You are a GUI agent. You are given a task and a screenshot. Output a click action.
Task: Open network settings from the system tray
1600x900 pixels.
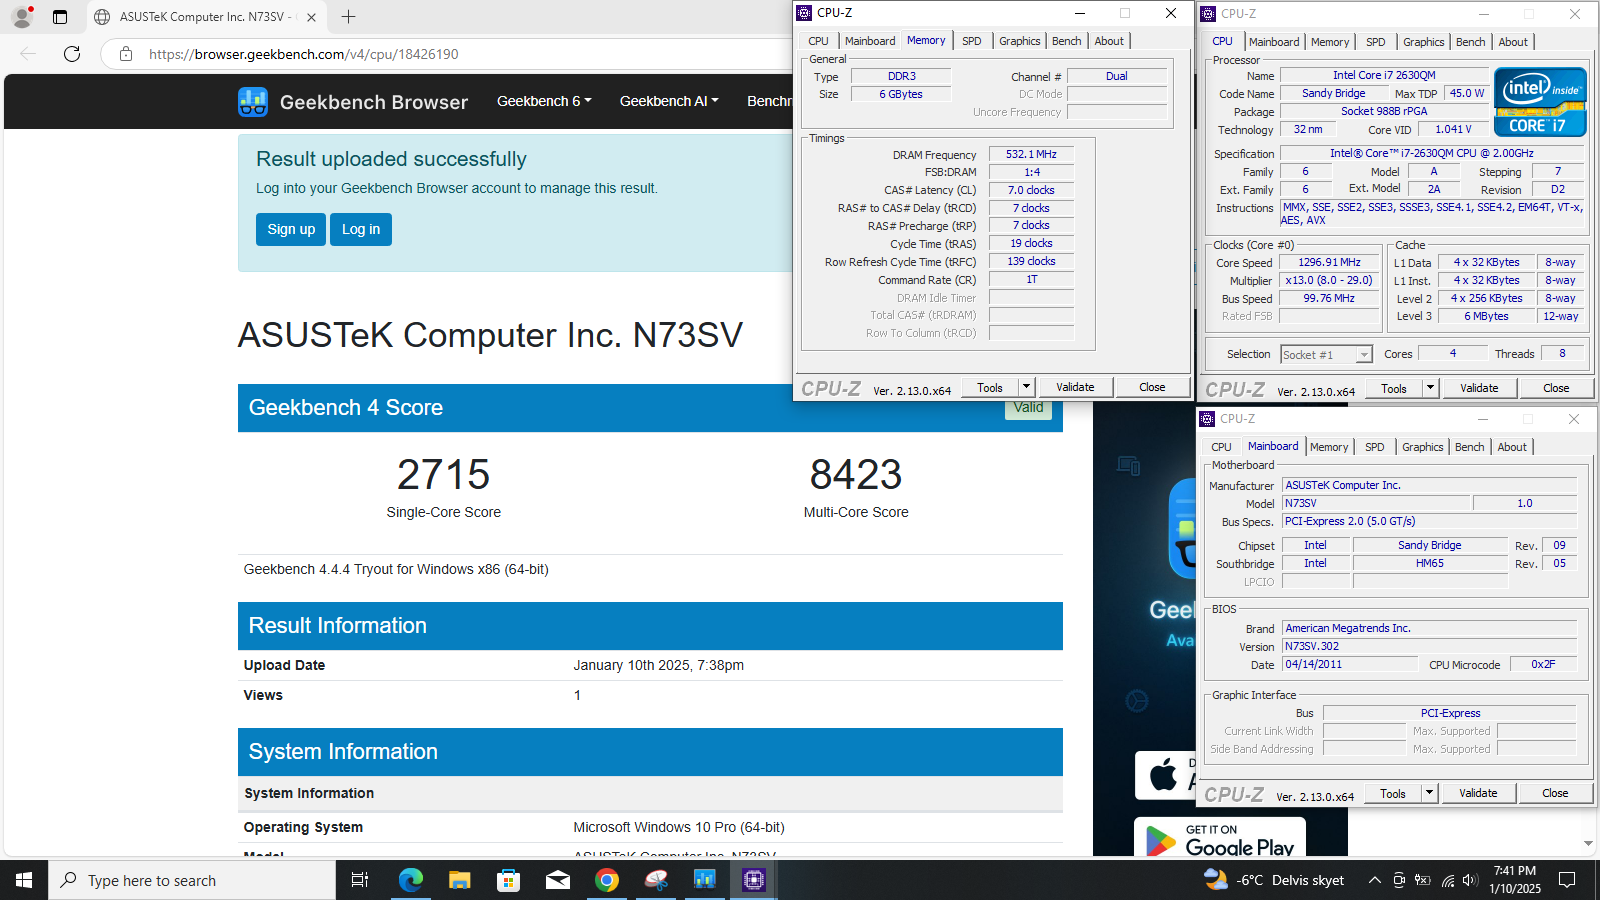(x=1447, y=880)
